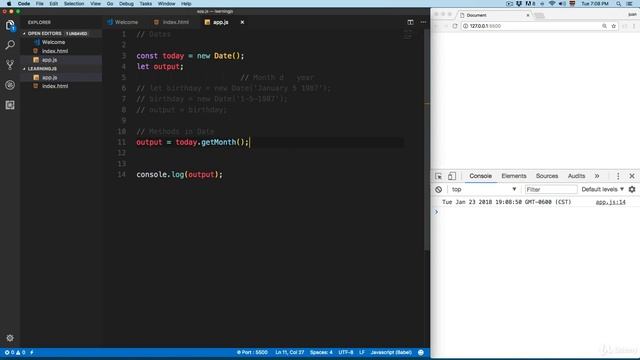Open the Tasks menu
This screenshot has height=360, width=640.
pos(145,4)
